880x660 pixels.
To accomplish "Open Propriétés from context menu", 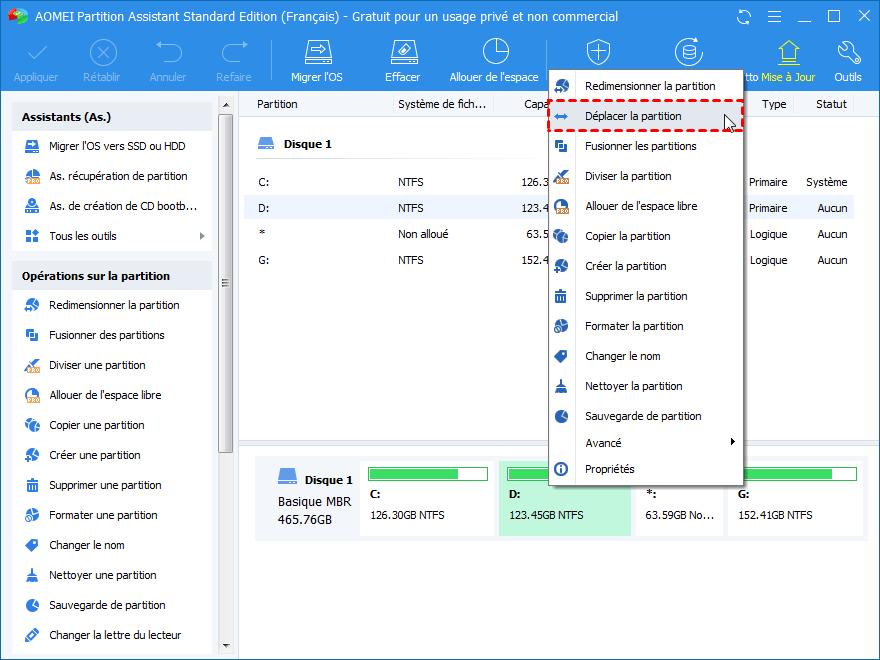I will point(645,469).
